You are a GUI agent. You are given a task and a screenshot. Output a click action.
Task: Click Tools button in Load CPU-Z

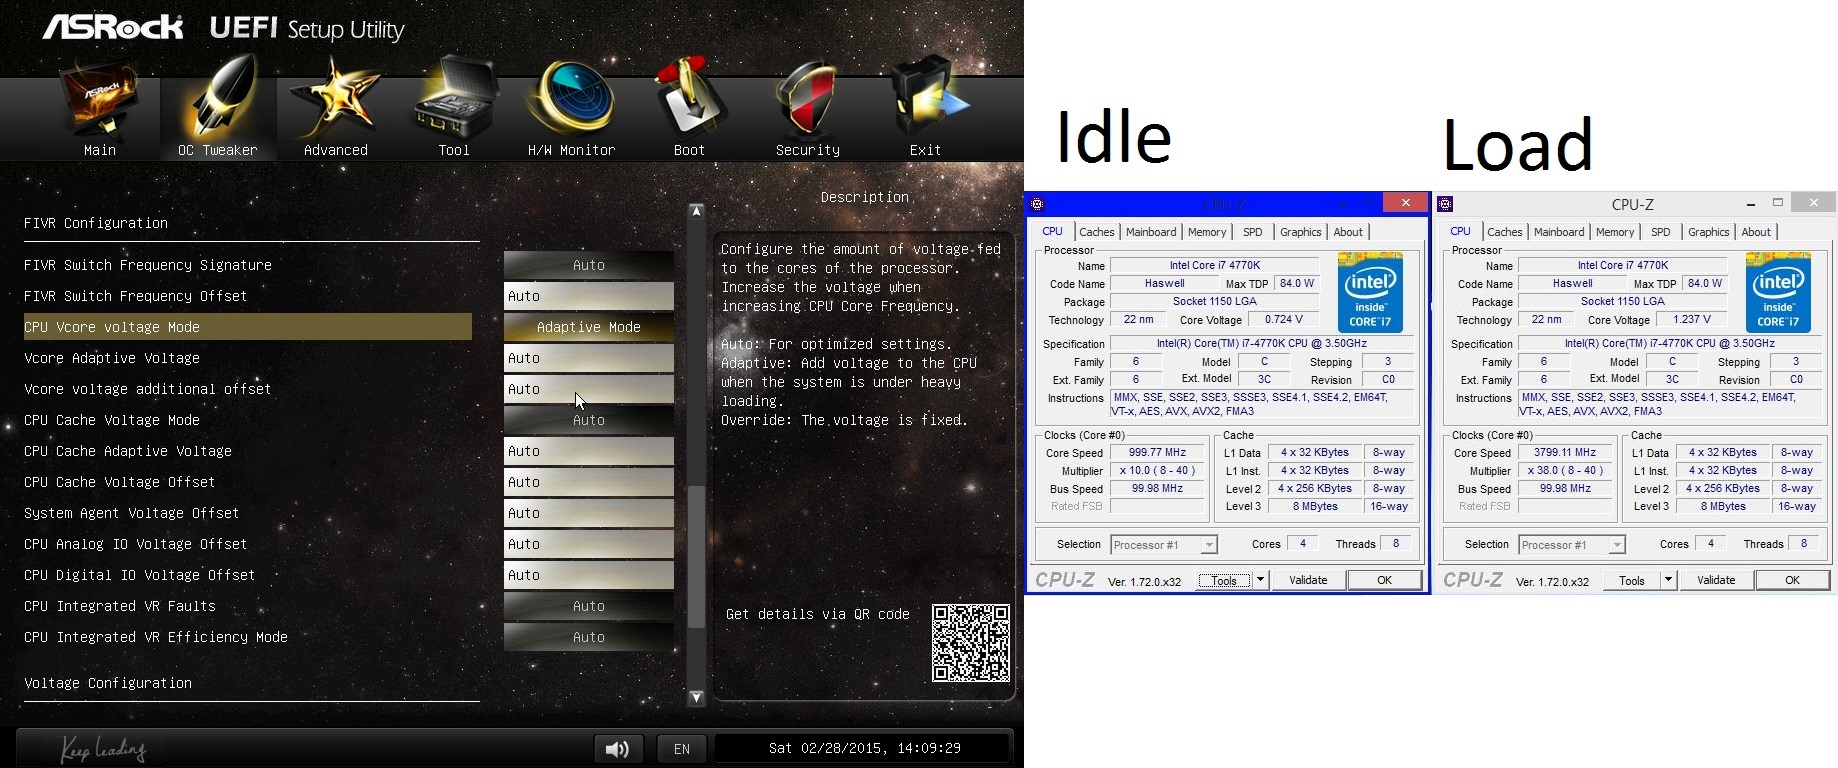(x=1632, y=580)
